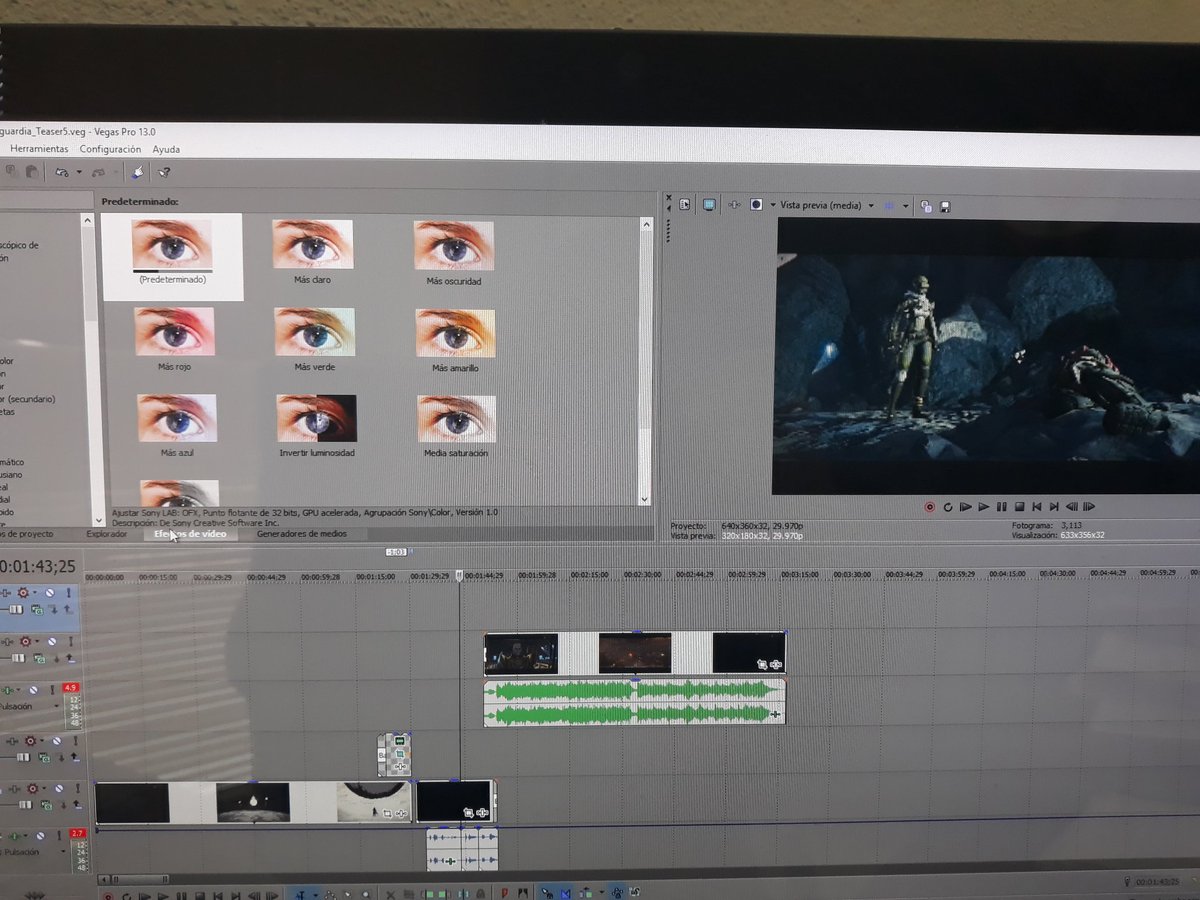This screenshot has height=900, width=1200.
Task: Select the Más rojo preset
Action: (x=175, y=340)
